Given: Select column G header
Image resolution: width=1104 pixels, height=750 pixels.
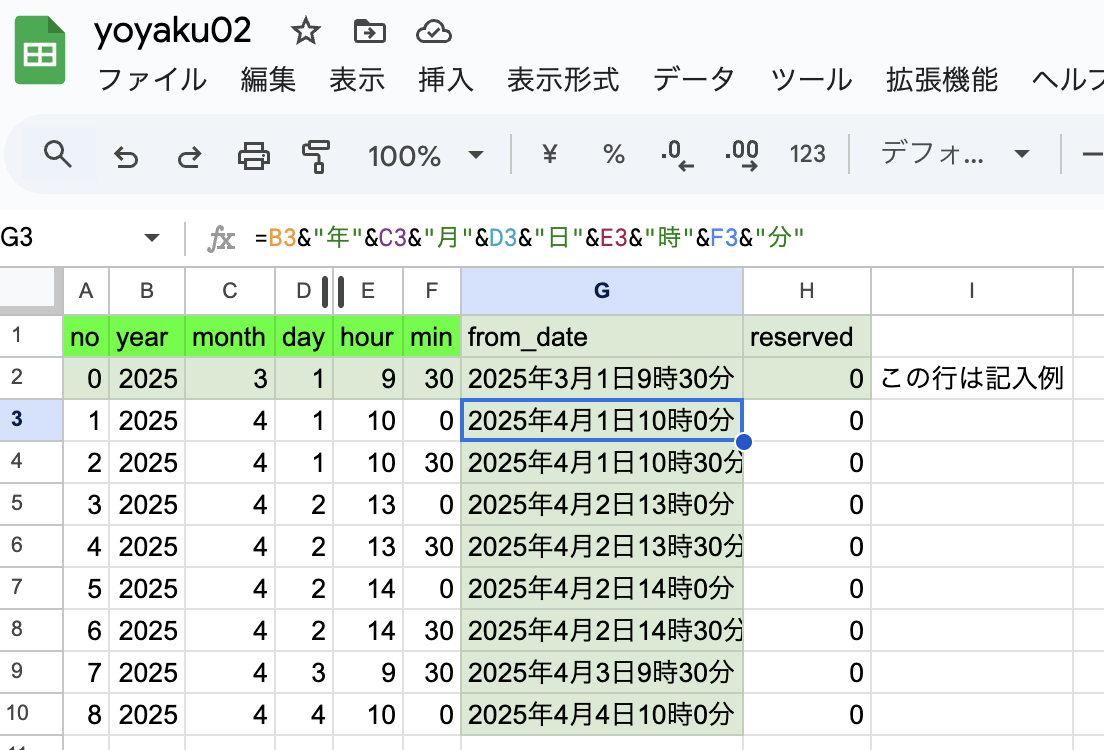Looking at the screenshot, I should (x=602, y=291).
